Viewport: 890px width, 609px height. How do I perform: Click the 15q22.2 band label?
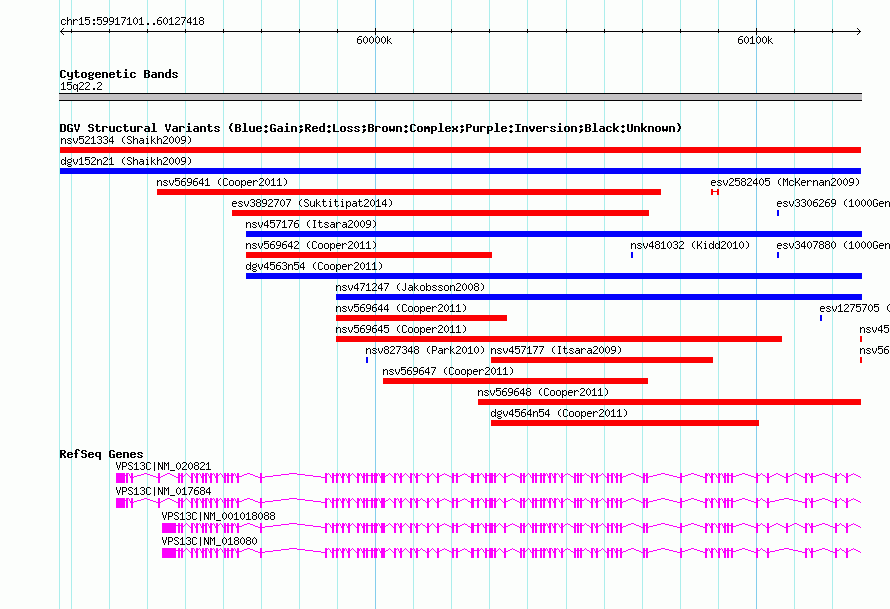(x=81, y=86)
